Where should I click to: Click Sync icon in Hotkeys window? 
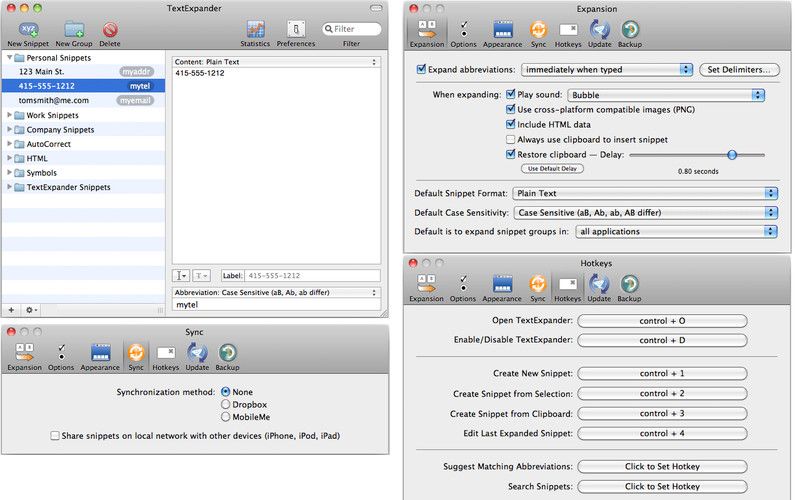coord(538,284)
